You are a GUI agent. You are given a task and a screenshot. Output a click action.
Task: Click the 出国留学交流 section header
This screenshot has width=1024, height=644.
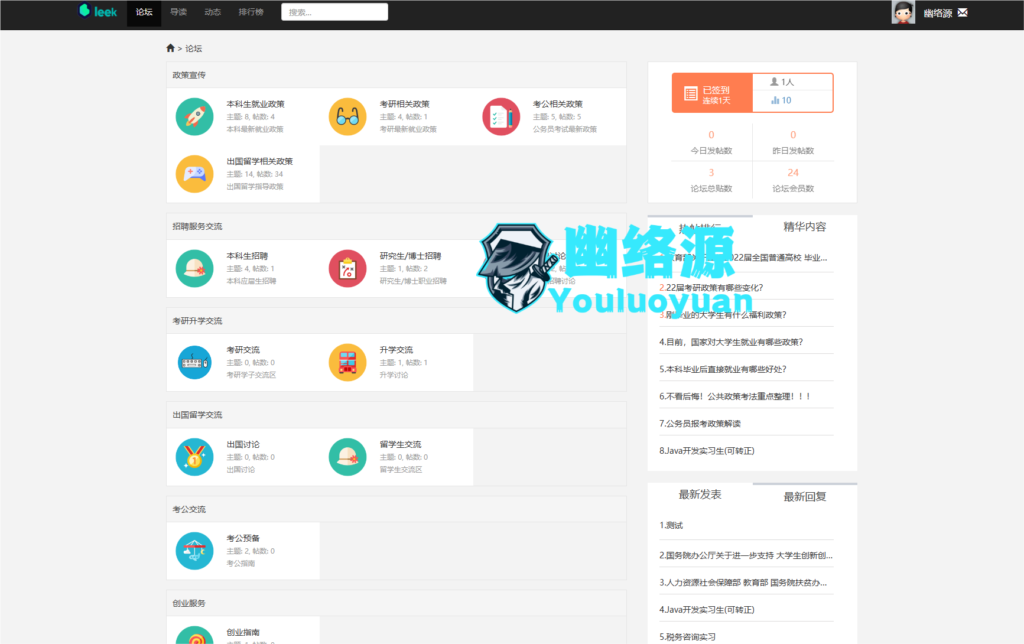tap(197, 415)
